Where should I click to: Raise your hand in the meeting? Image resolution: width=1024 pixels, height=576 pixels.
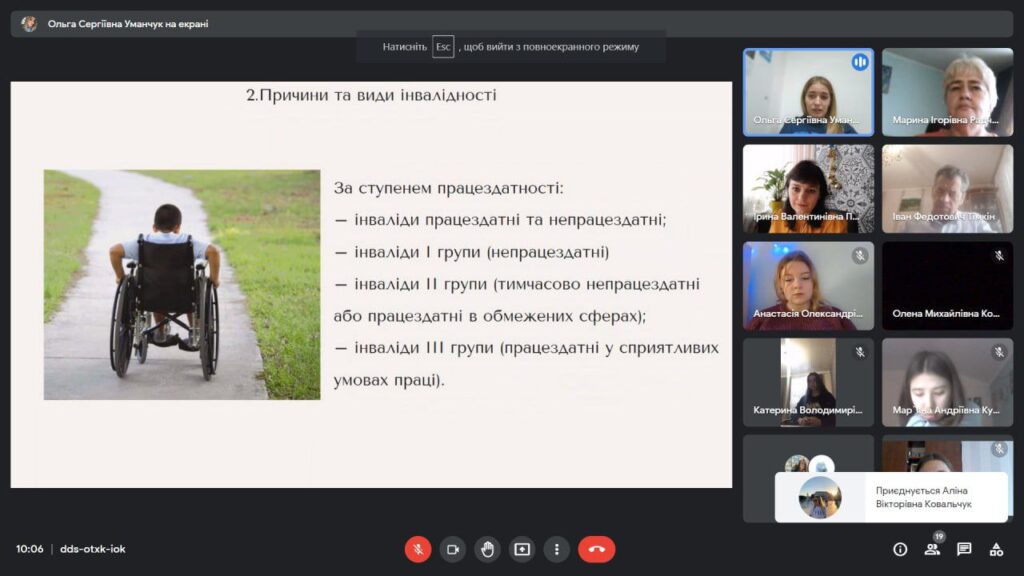(x=487, y=549)
